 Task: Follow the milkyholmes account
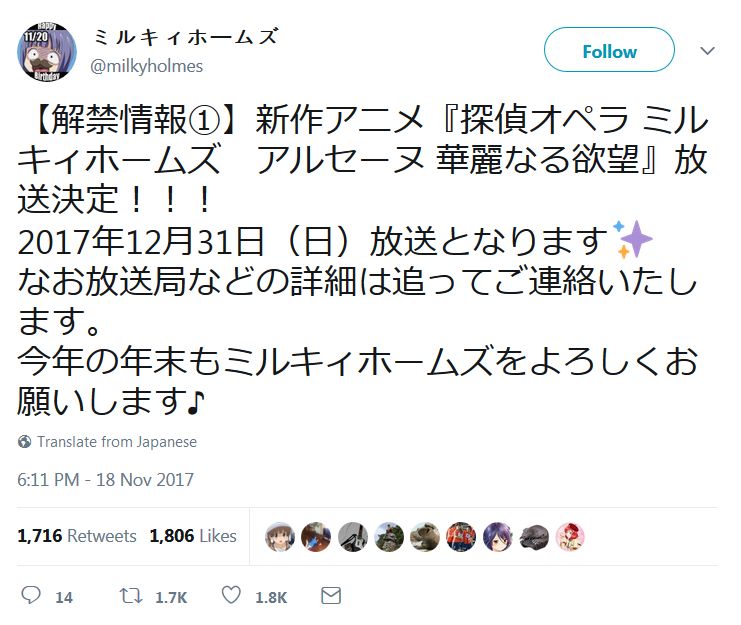pyautogui.click(x=609, y=50)
